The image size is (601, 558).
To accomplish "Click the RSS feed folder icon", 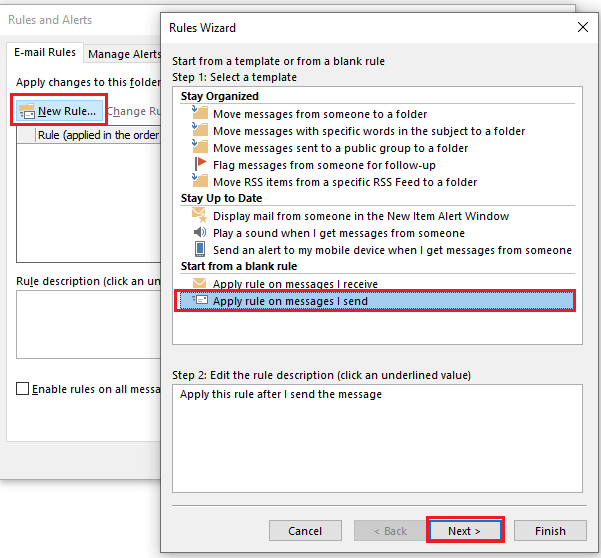I will click(x=200, y=182).
